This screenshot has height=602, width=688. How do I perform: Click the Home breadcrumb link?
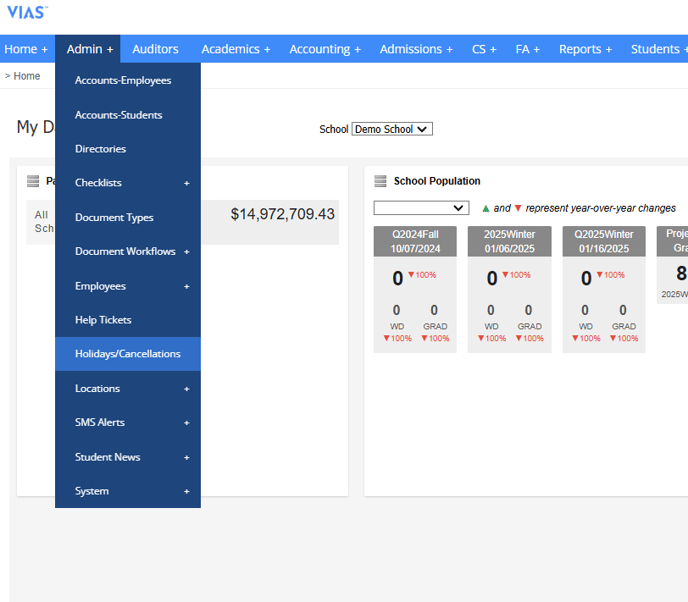(x=27, y=76)
